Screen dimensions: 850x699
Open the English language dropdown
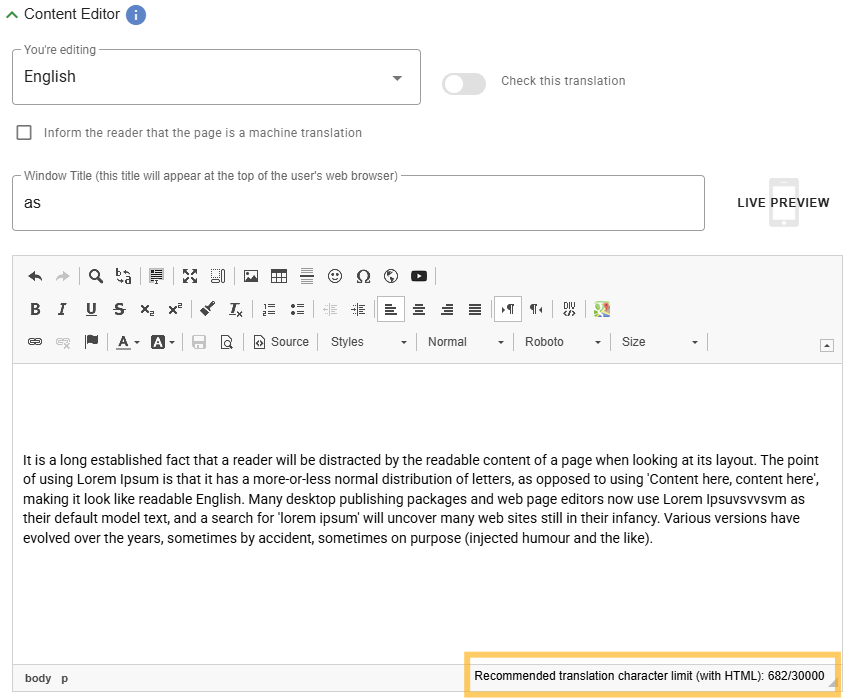tap(216, 77)
